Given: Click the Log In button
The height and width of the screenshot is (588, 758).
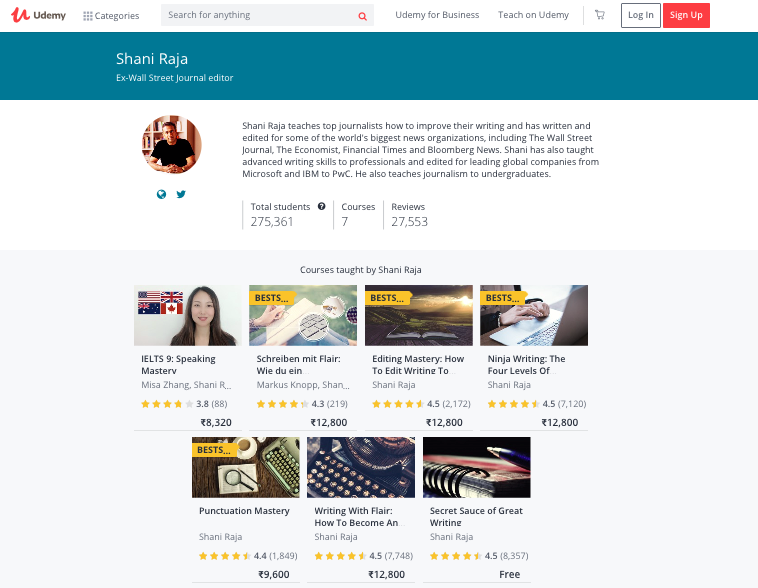Looking at the screenshot, I should (641, 15).
